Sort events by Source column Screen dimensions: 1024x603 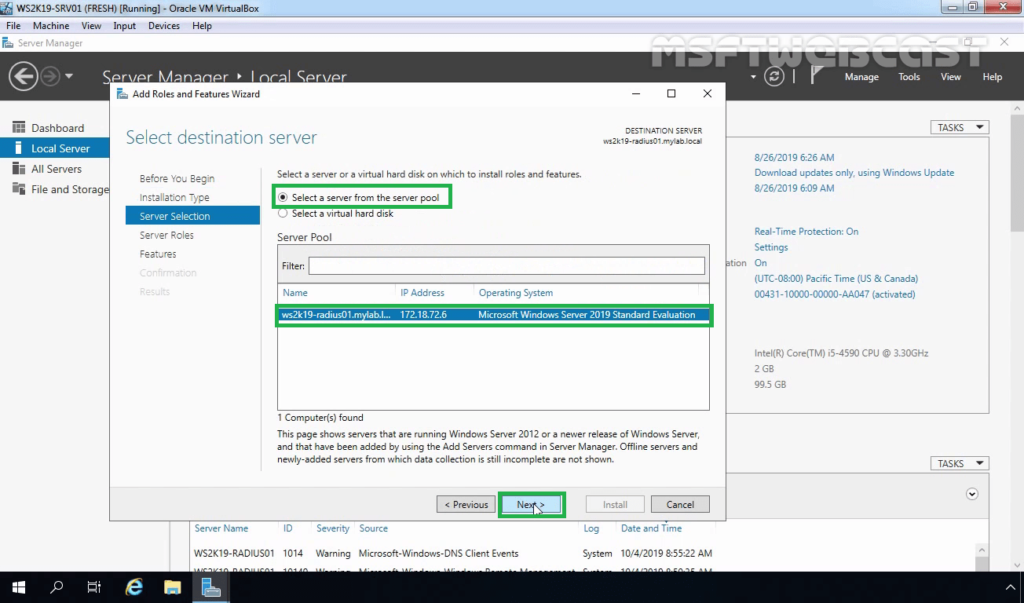pos(373,528)
